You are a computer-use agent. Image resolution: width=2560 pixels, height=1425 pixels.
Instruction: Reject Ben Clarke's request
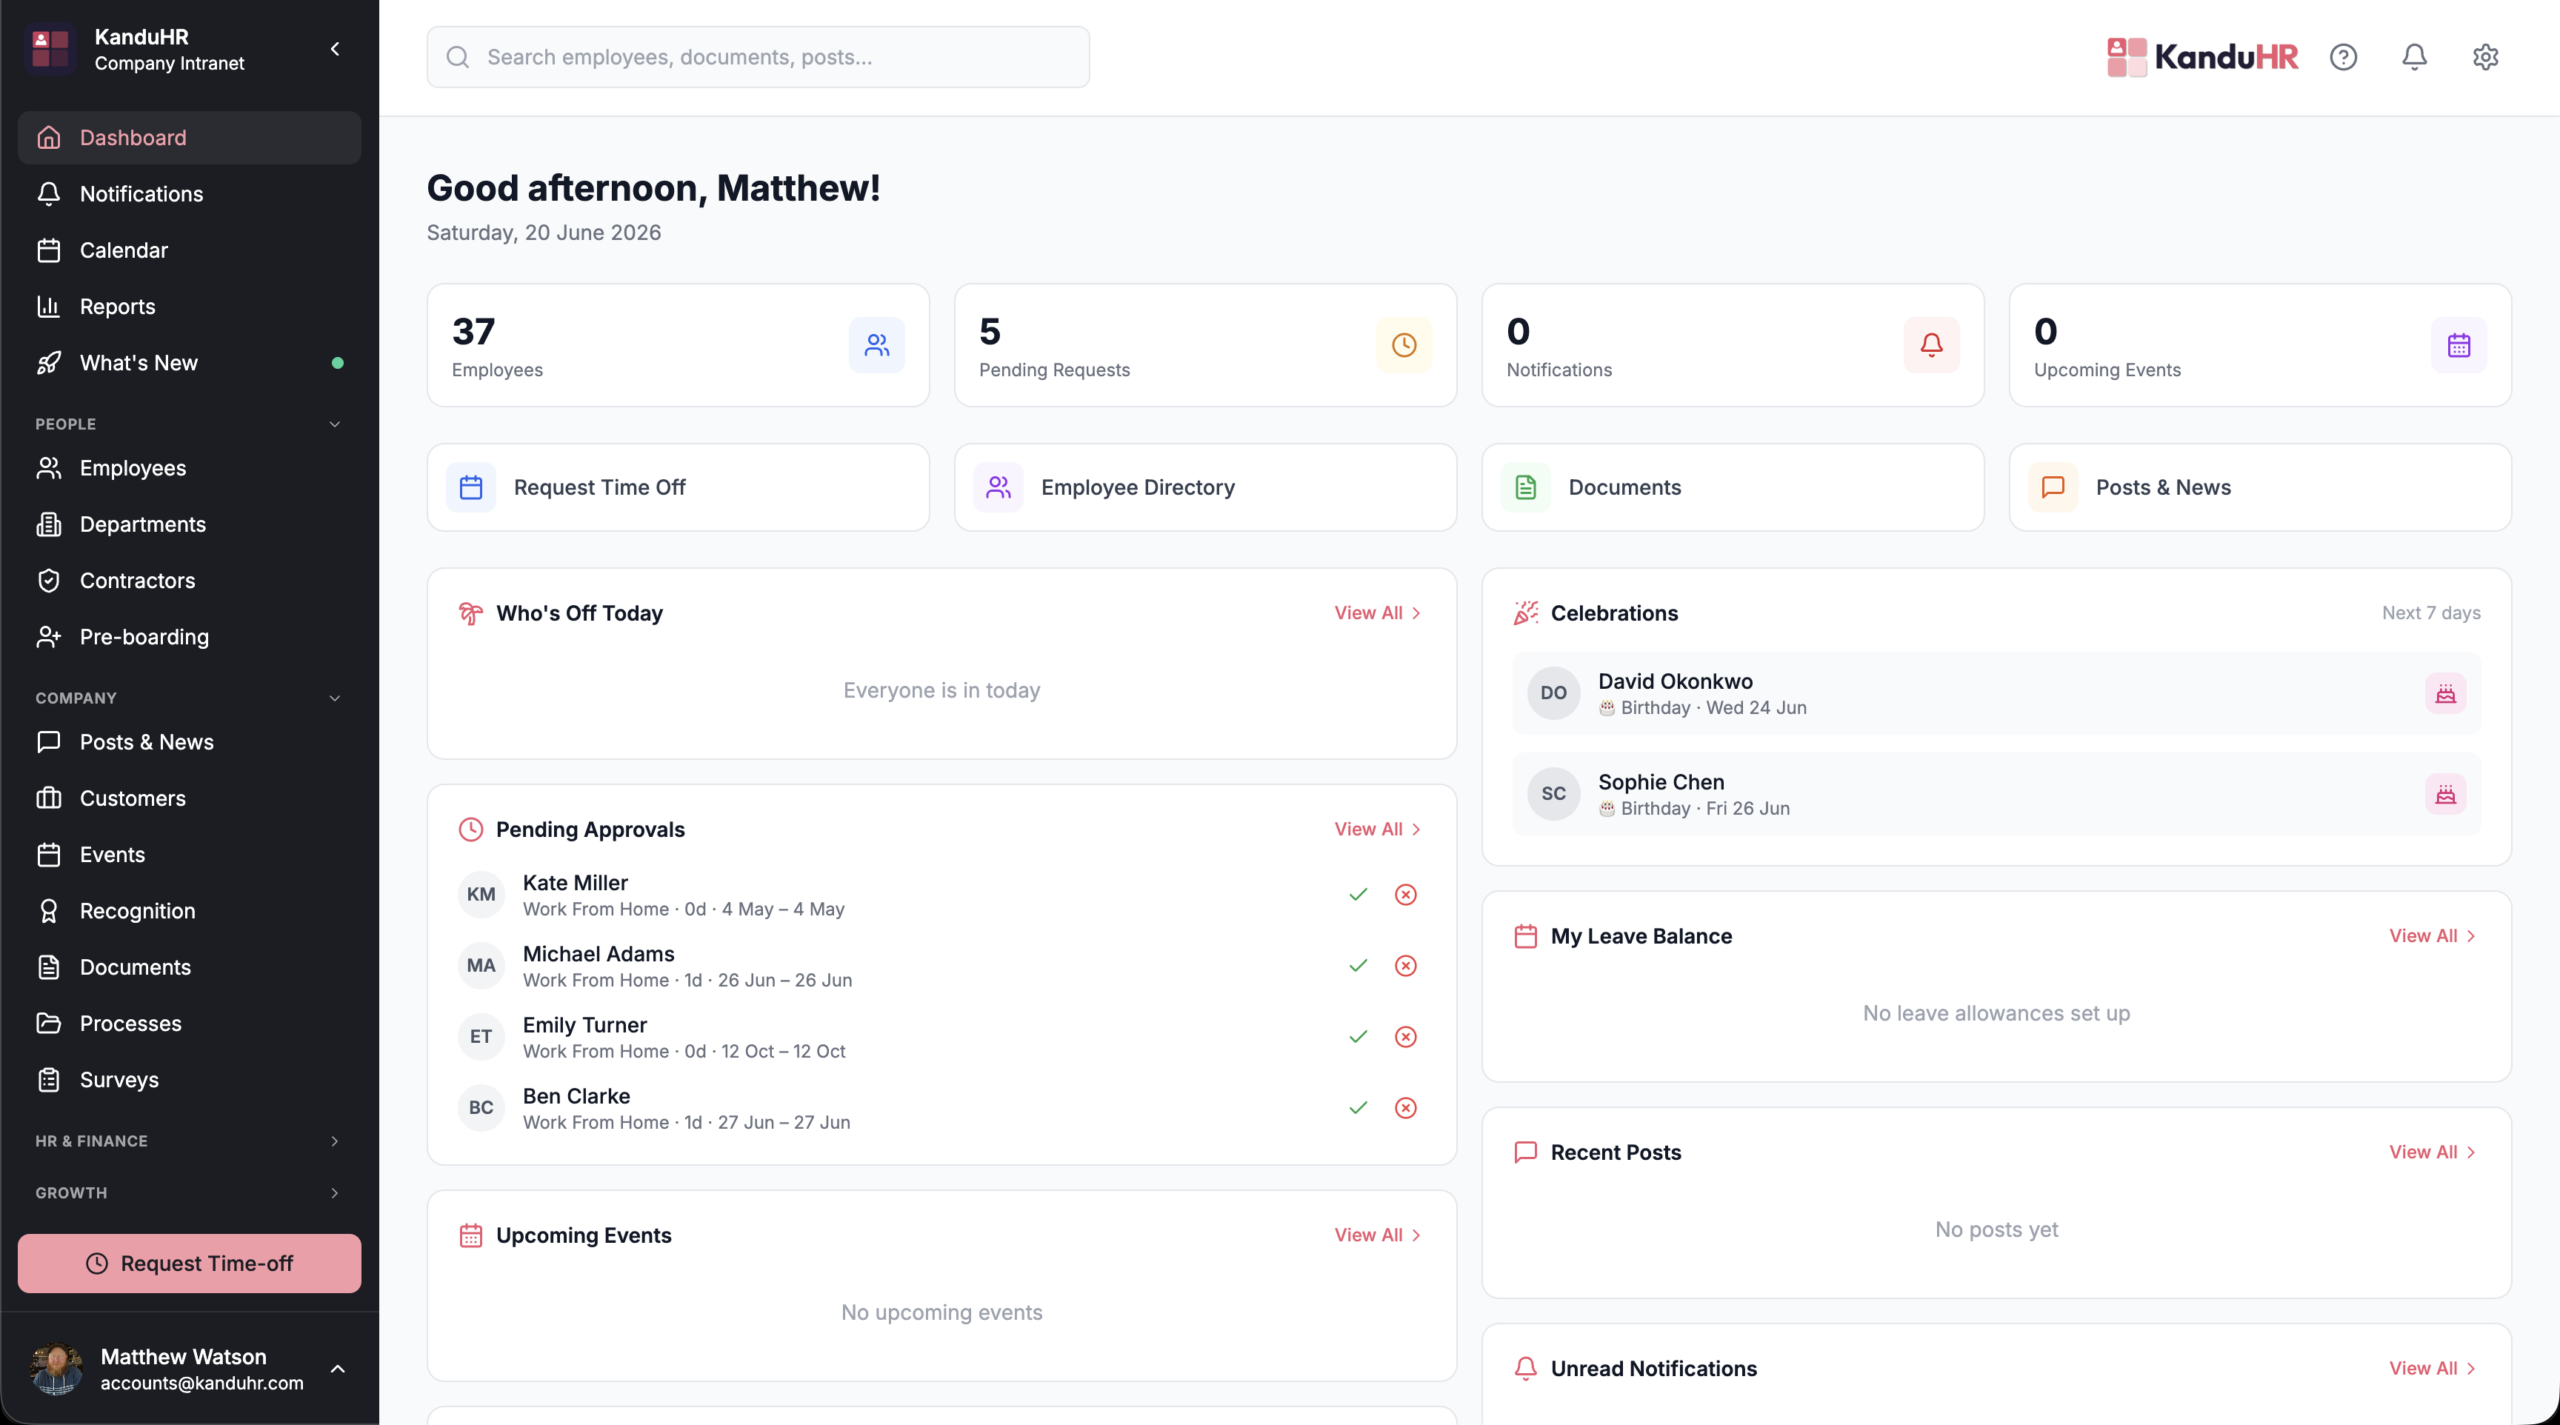[x=1406, y=1107]
